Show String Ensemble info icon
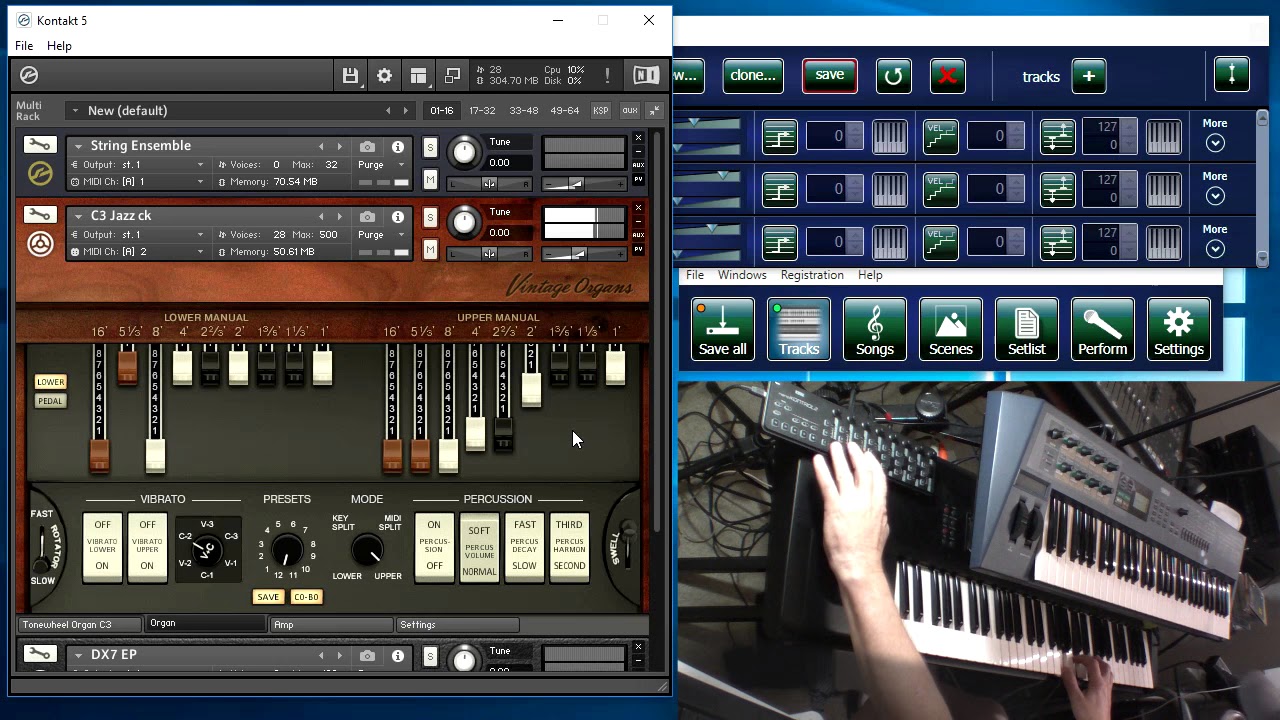1280x720 pixels. [x=398, y=147]
